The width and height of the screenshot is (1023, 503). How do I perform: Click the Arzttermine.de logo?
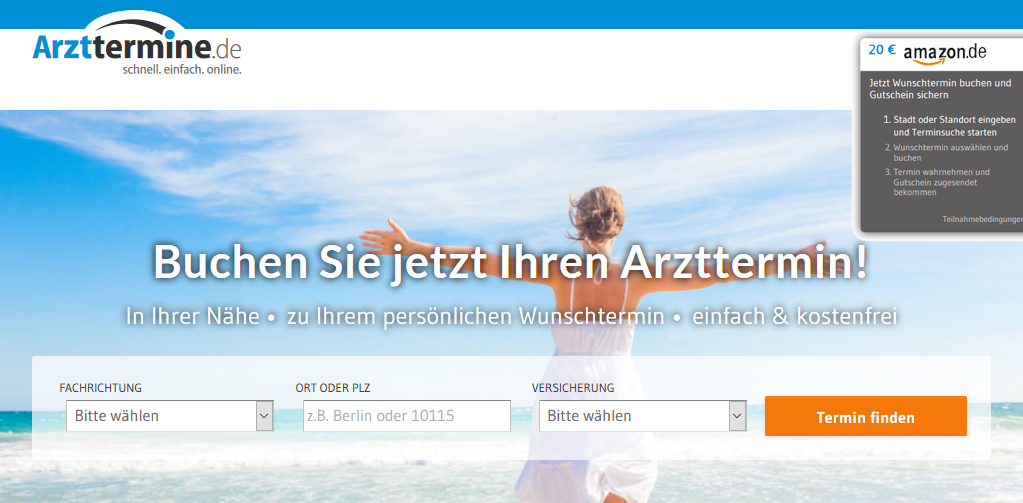pyautogui.click(x=137, y=44)
